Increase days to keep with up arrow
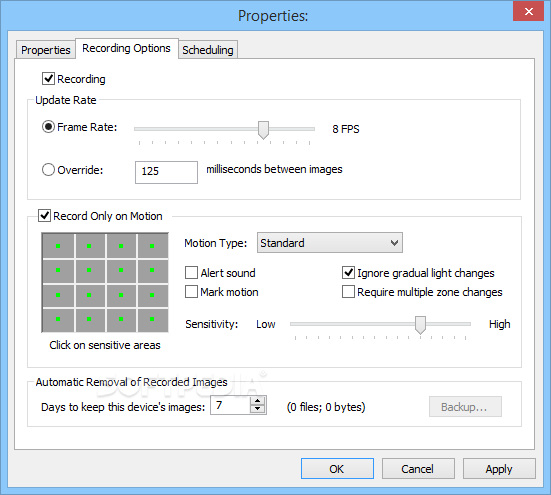551x495 pixels. pyautogui.click(x=258, y=401)
